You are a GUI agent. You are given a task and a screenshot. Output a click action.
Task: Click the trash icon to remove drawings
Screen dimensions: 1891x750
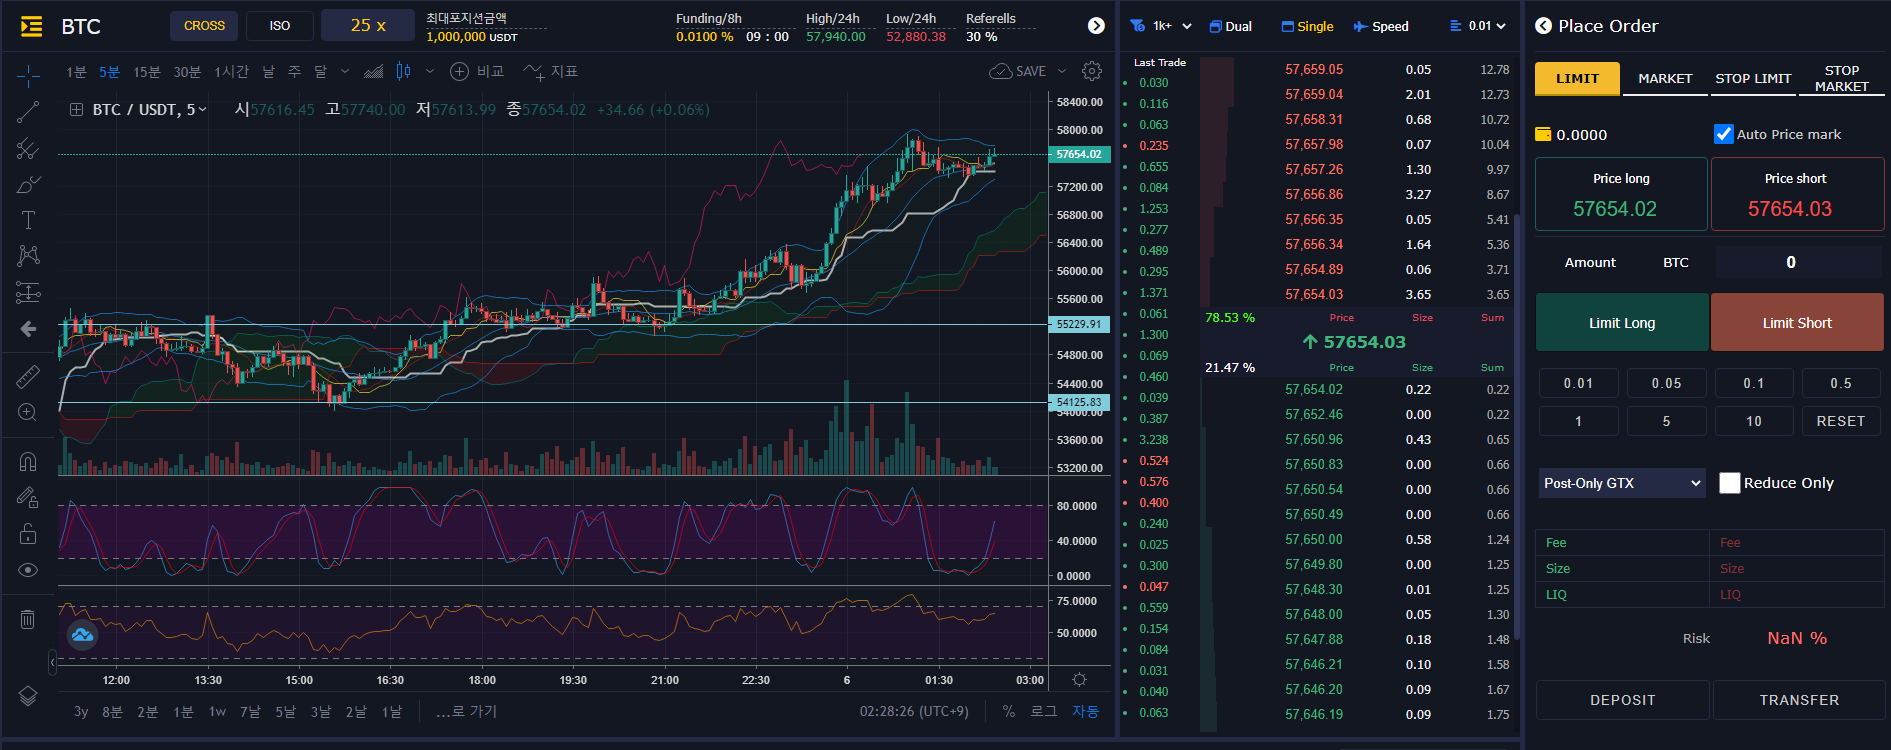pyautogui.click(x=28, y=620)
